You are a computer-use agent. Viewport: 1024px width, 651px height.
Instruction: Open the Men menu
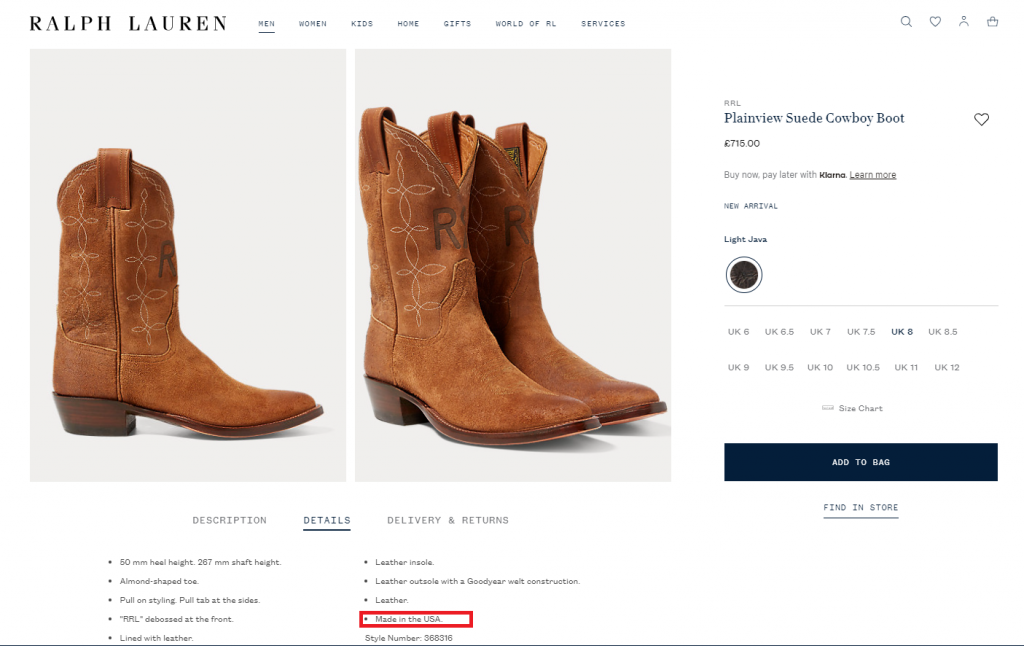tap(266, 24)
